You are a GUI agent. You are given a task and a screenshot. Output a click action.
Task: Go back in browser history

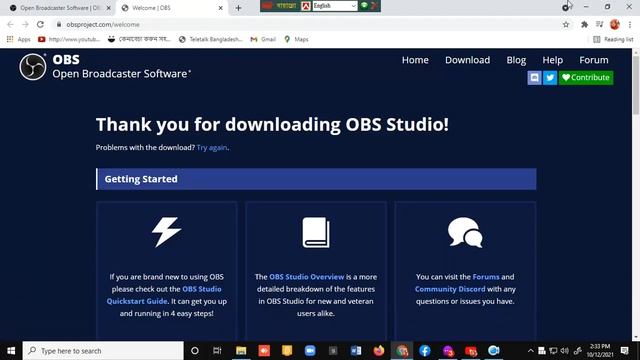tap(11, 24)
